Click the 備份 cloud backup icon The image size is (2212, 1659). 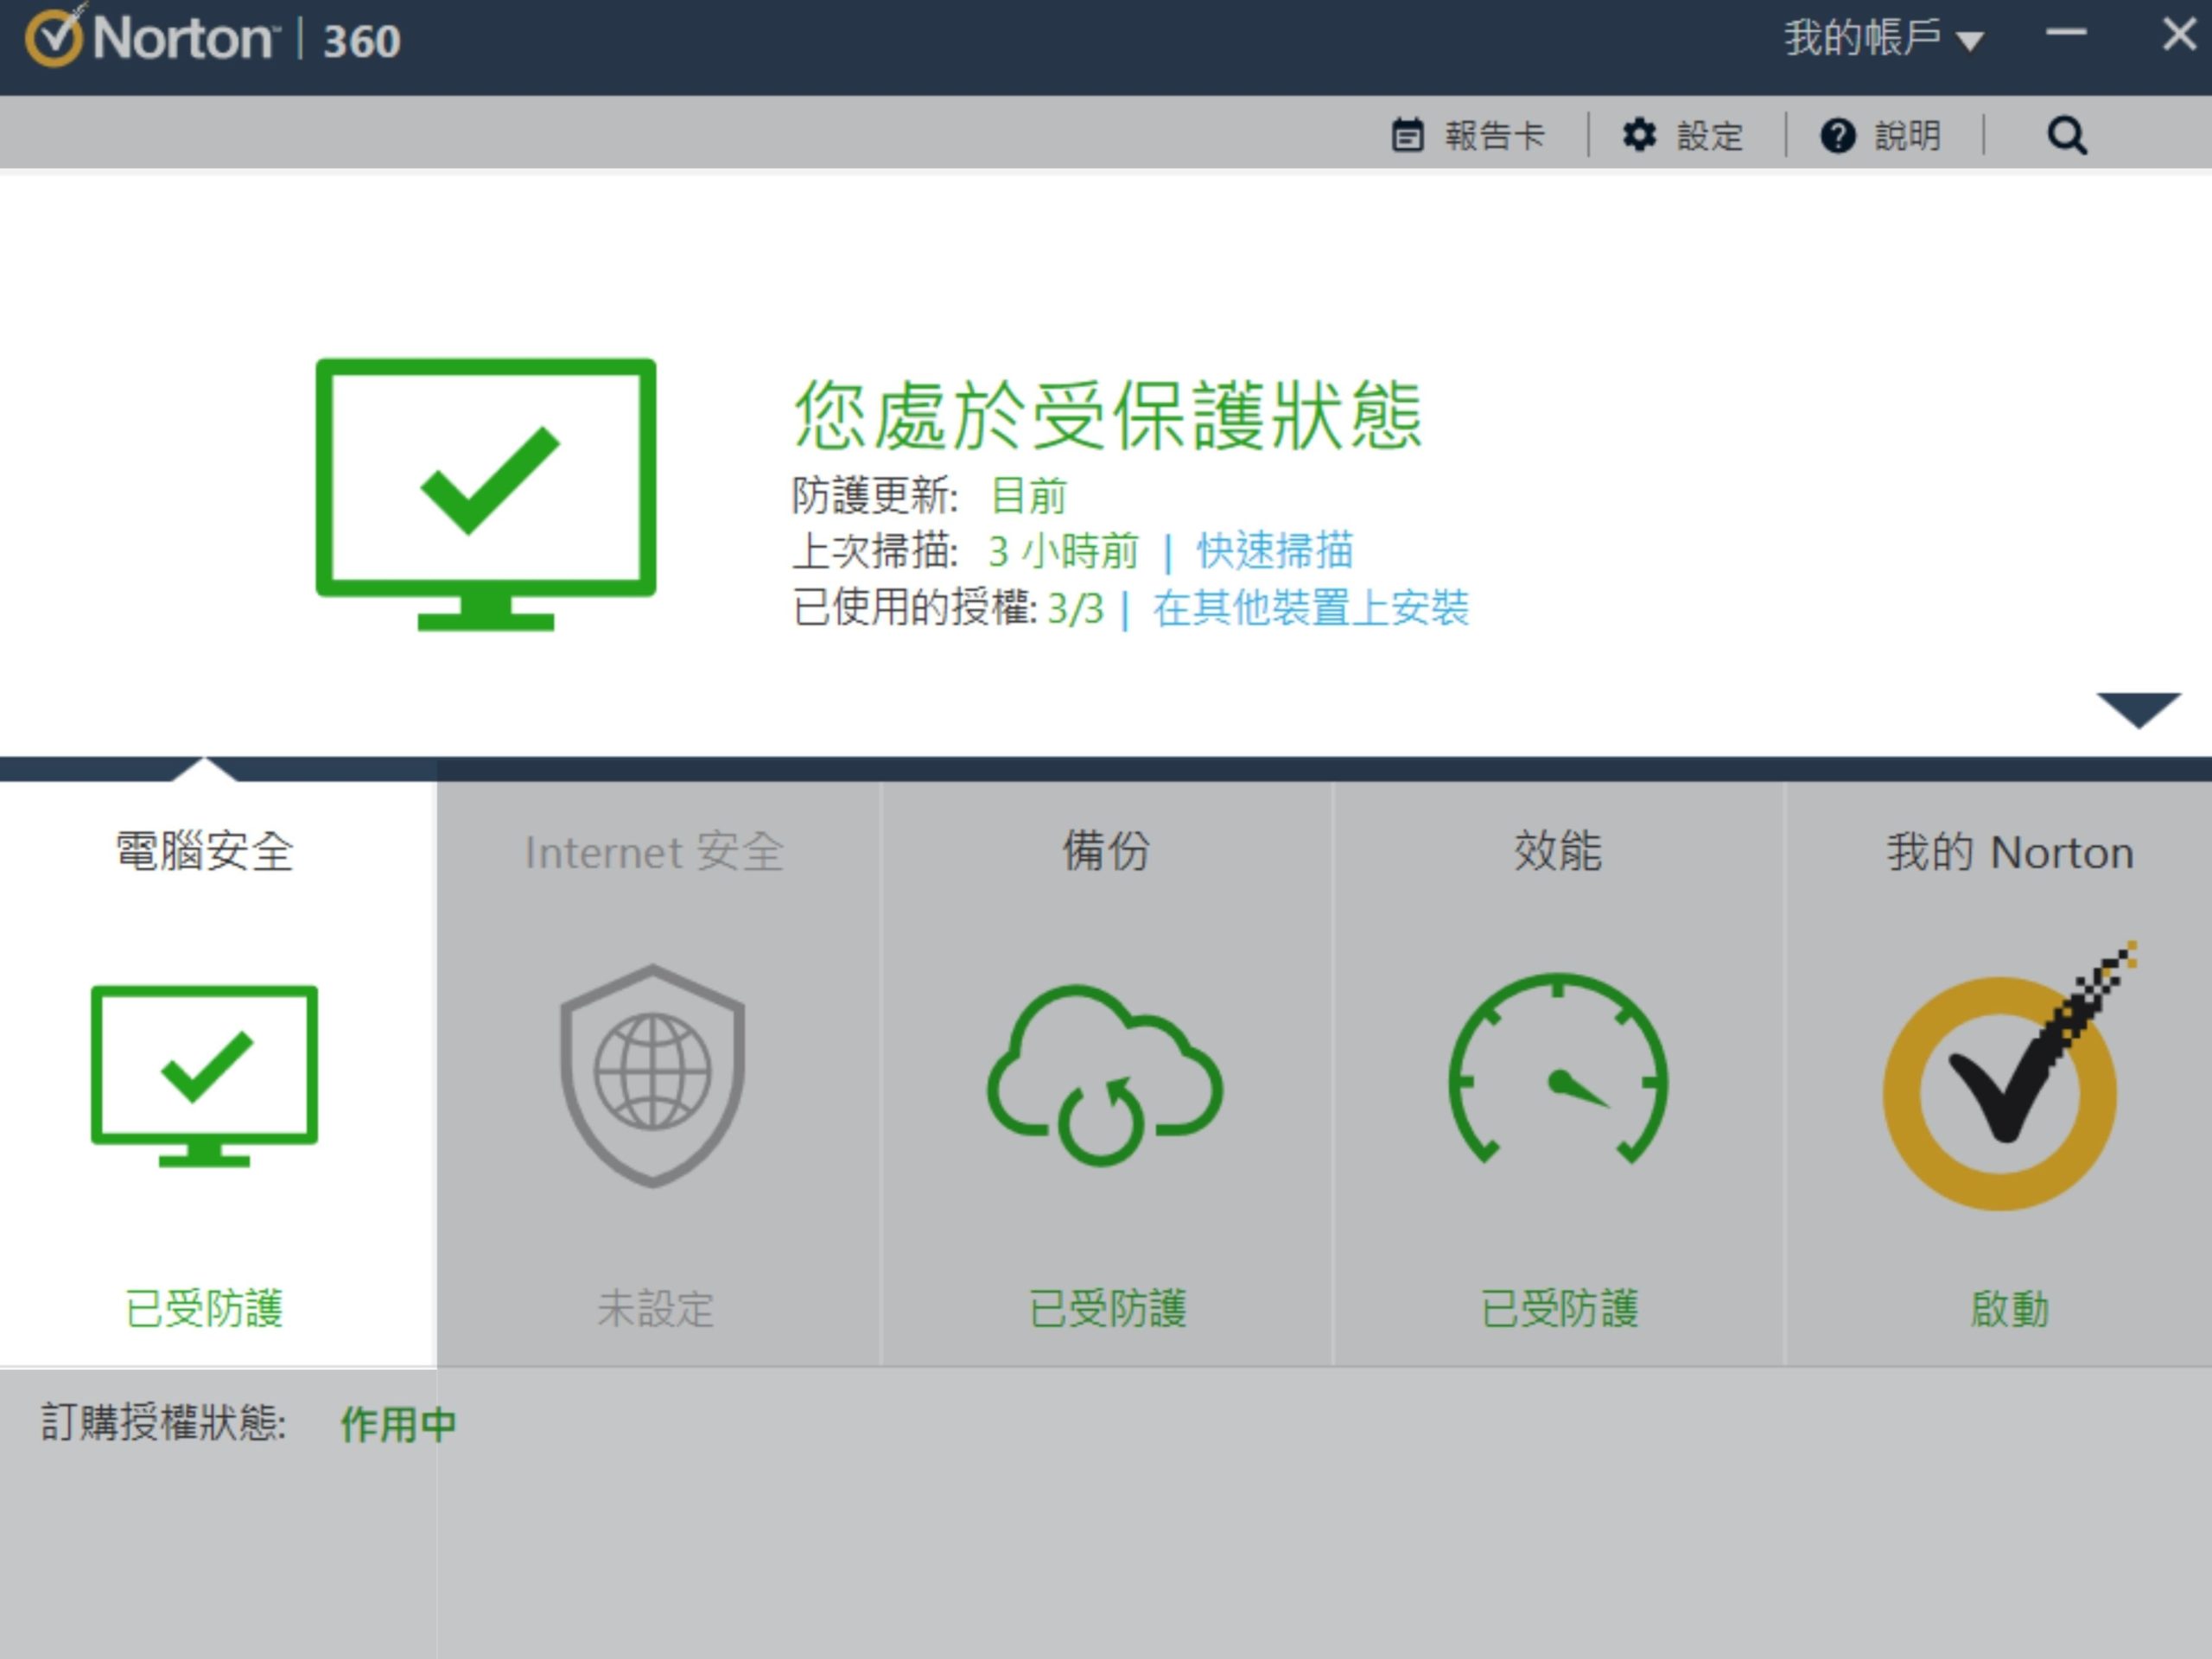click(x=1104, y=1076)
